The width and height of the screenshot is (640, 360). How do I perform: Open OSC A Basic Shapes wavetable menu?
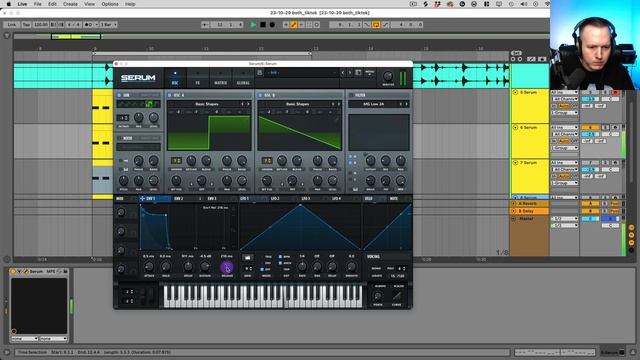click(x=206, y=104)
